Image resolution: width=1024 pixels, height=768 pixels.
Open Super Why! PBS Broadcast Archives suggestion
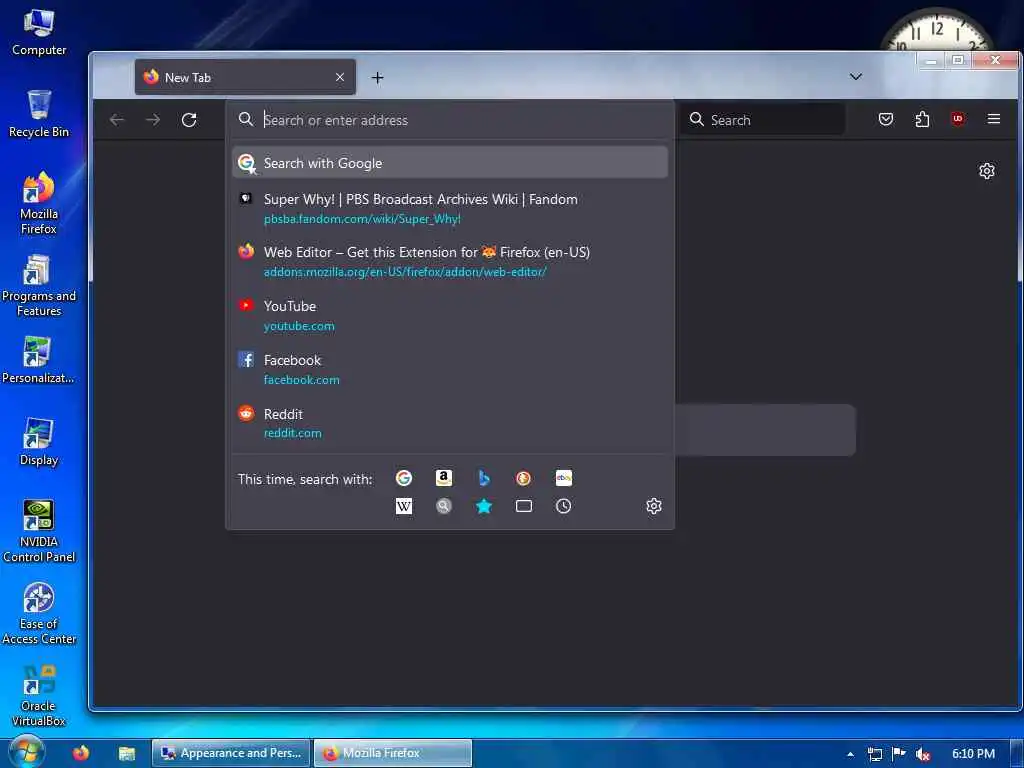coord(450,208)
